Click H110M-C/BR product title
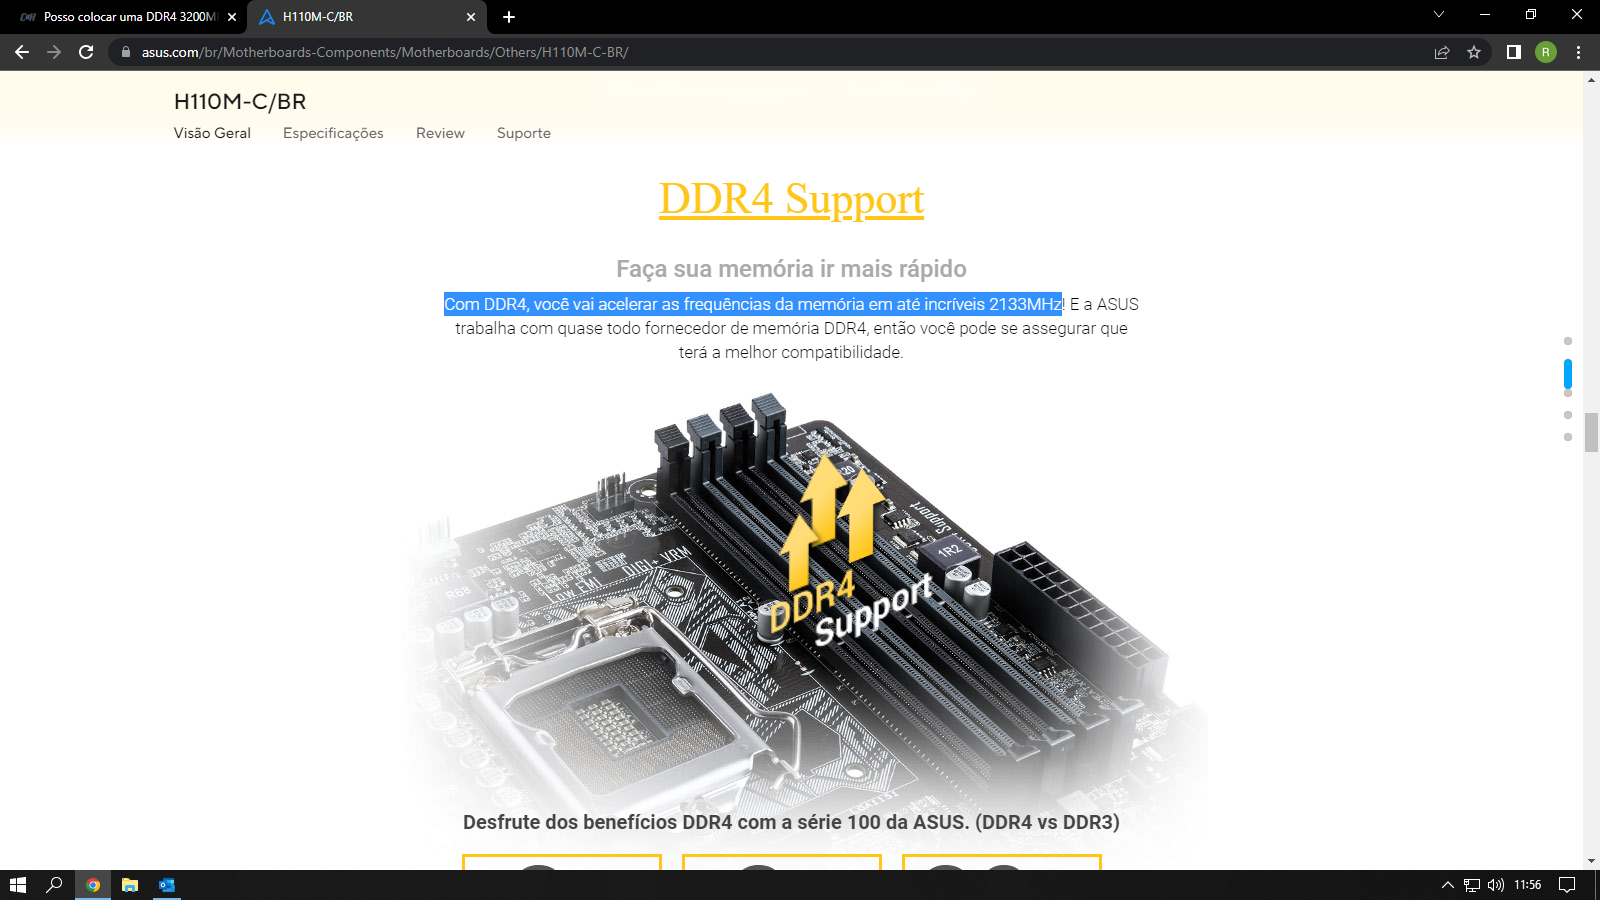This screenshot has width=1600, height=900. tap(240, 101)
